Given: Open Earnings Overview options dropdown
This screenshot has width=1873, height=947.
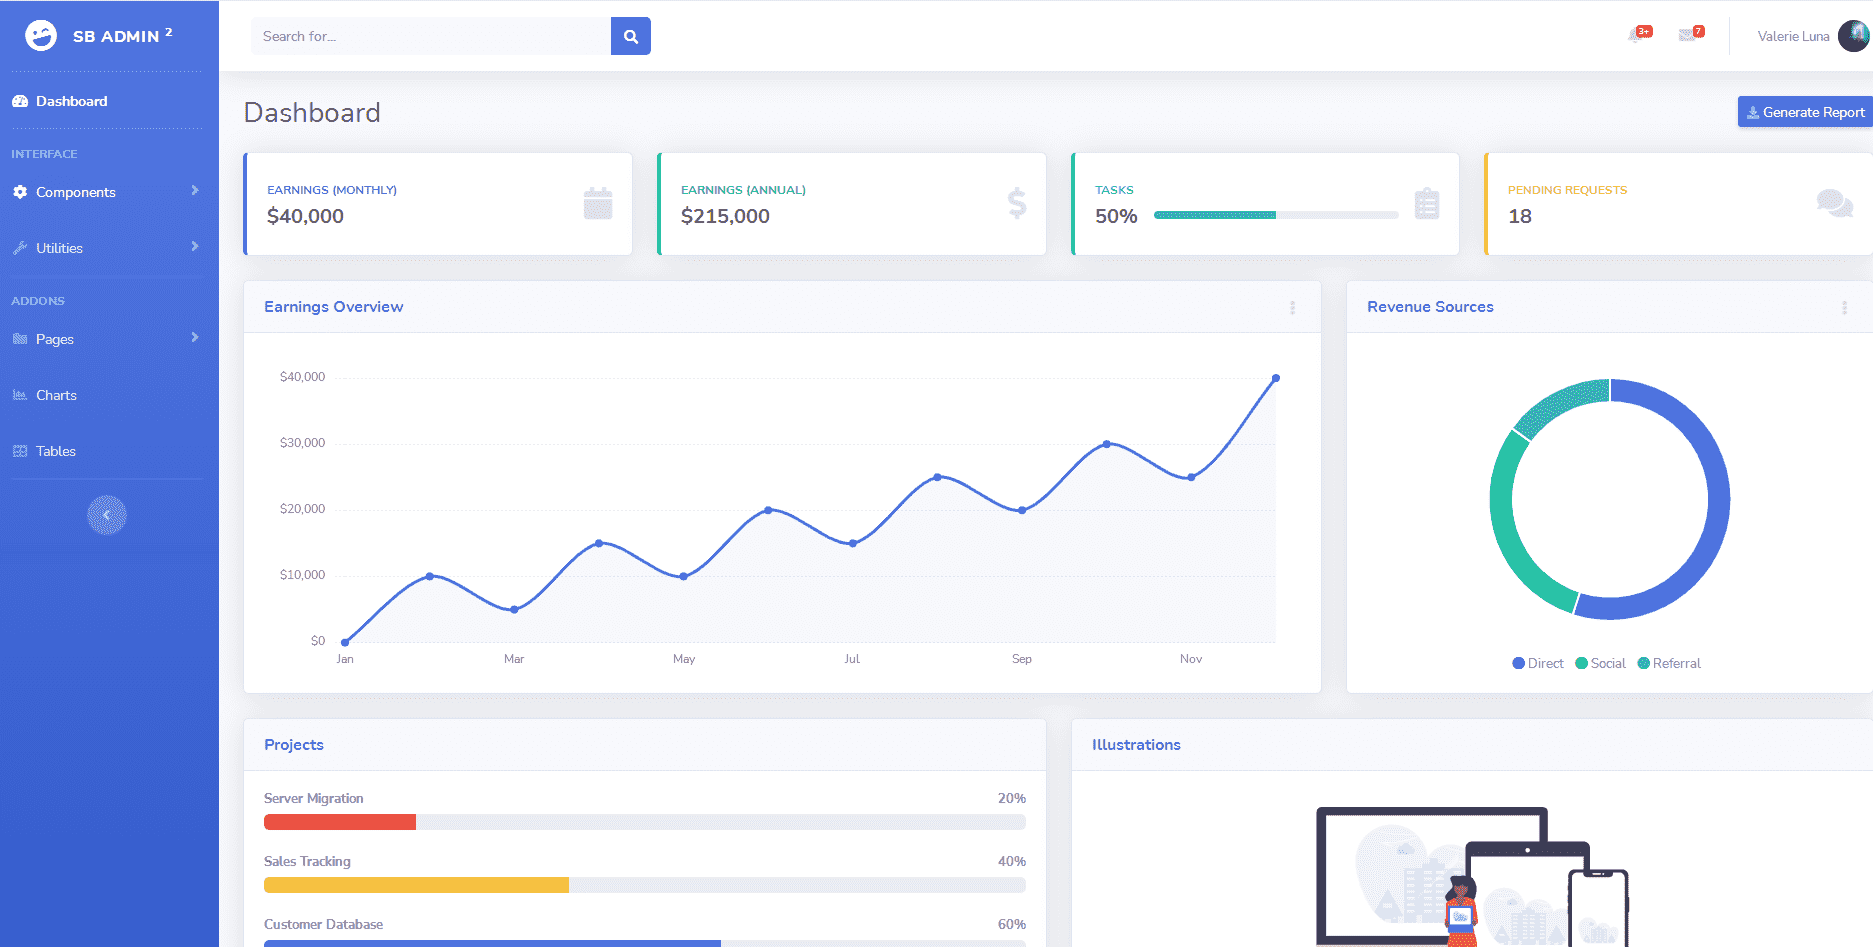Looking at the screenshot, I should tap(1292, 308).
